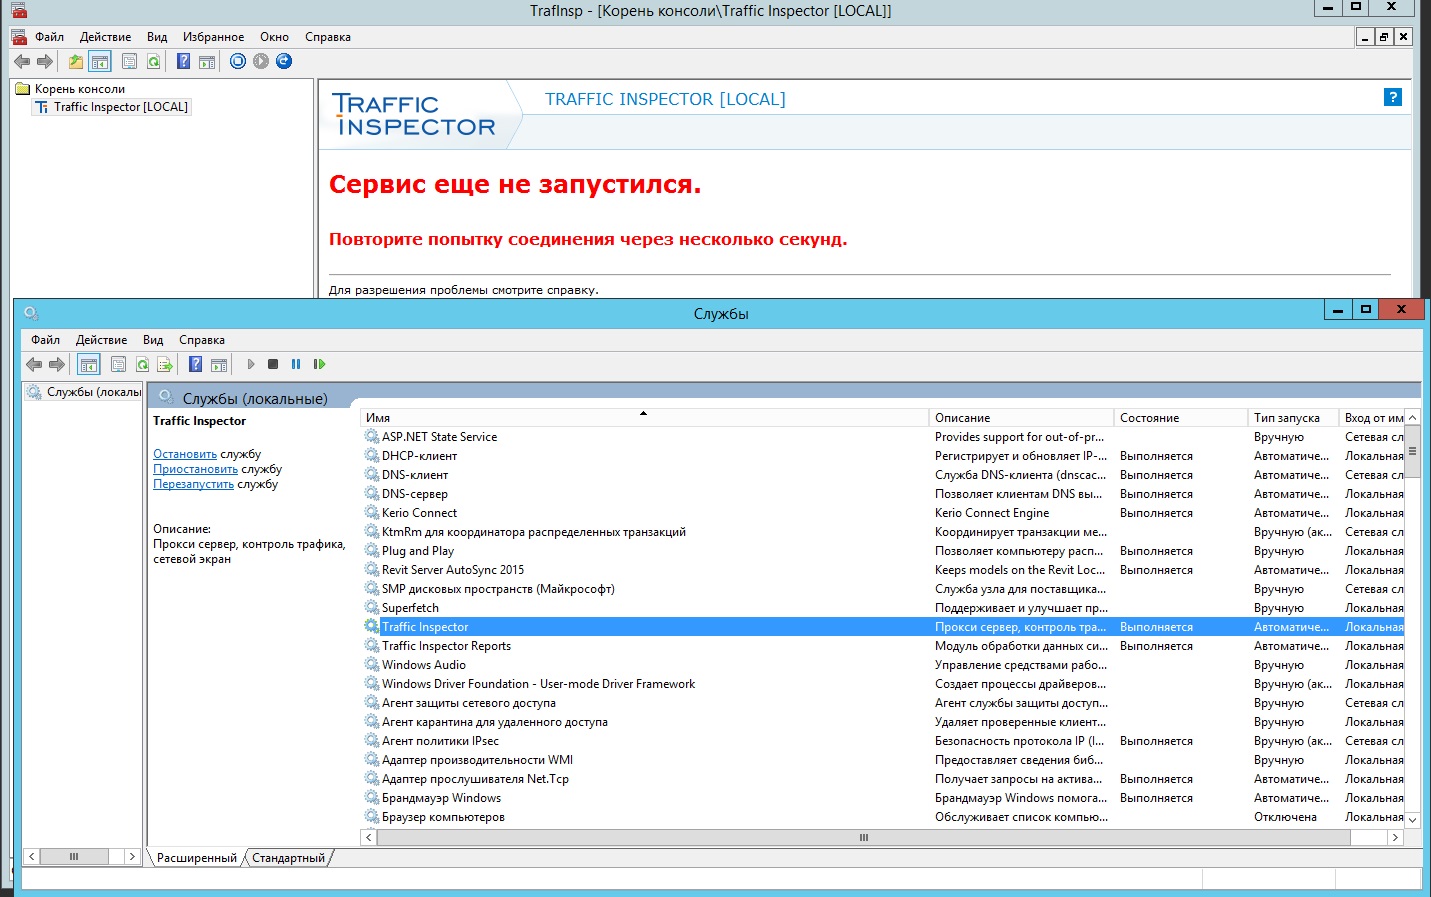This screenshot has height=897, width=1431.
Task: Open Файл menu in TrafInsp window
Action: click(49, 37)
